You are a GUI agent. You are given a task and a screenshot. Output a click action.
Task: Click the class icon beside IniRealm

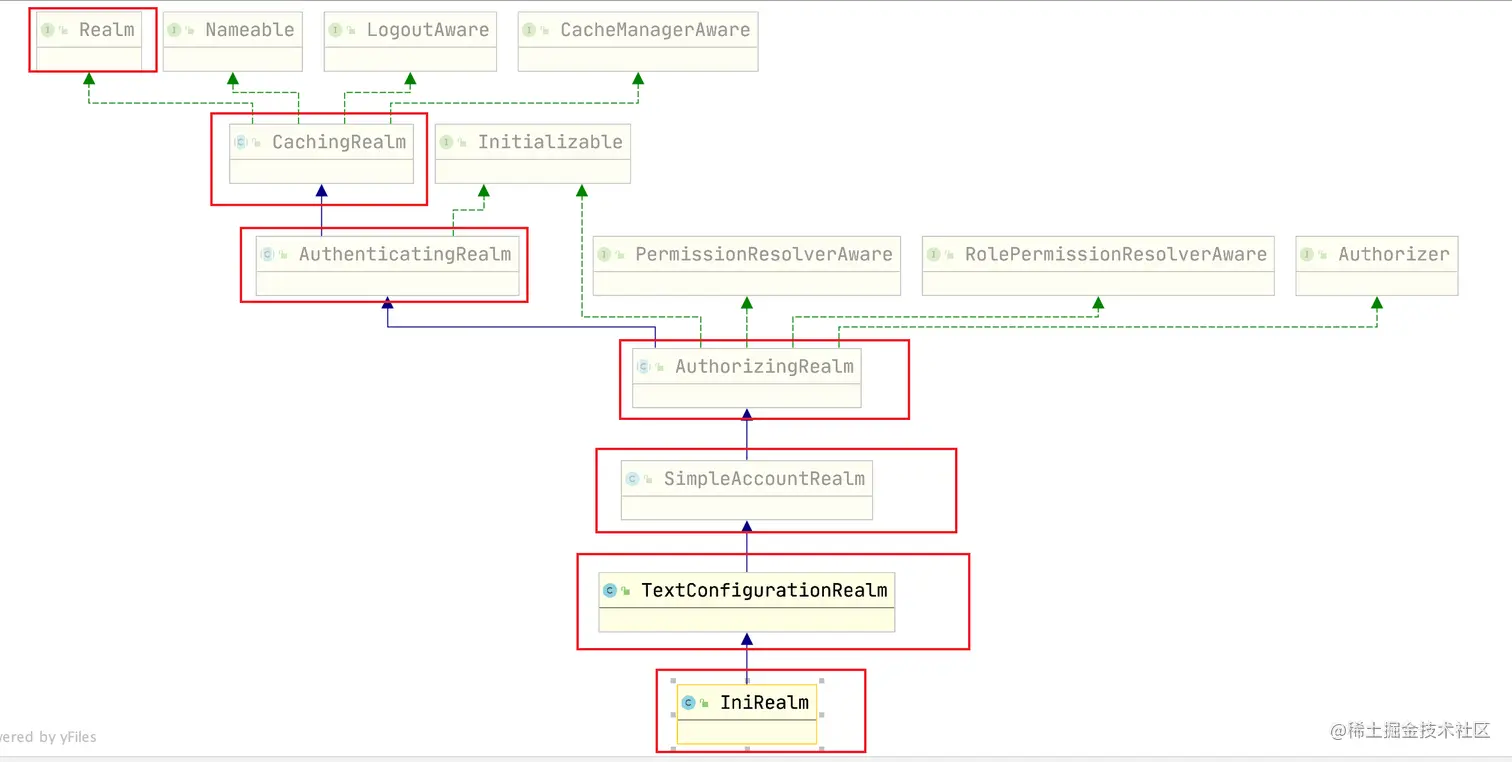click(688, 703)
